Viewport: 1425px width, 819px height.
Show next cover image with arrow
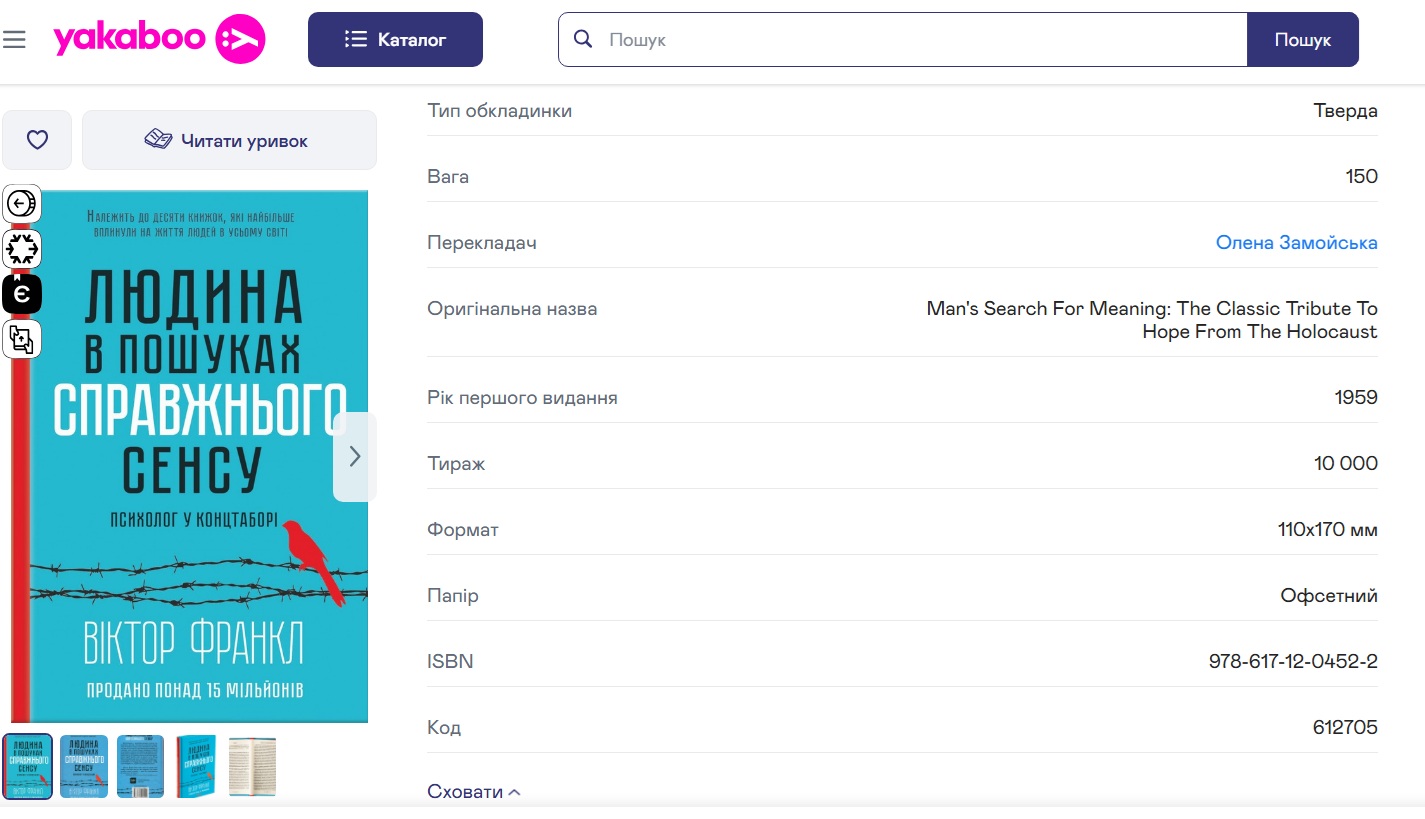[x=354, y=456]
